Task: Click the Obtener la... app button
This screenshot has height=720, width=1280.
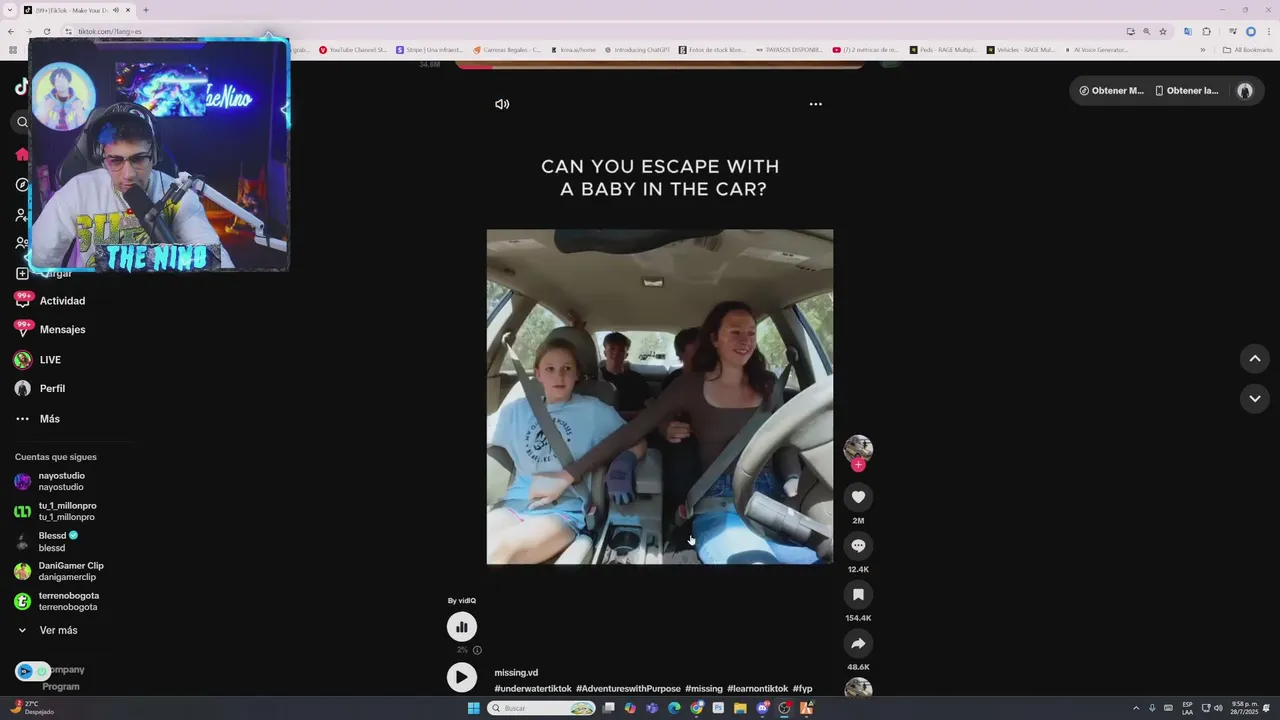Action: [x=1187, y=91]
